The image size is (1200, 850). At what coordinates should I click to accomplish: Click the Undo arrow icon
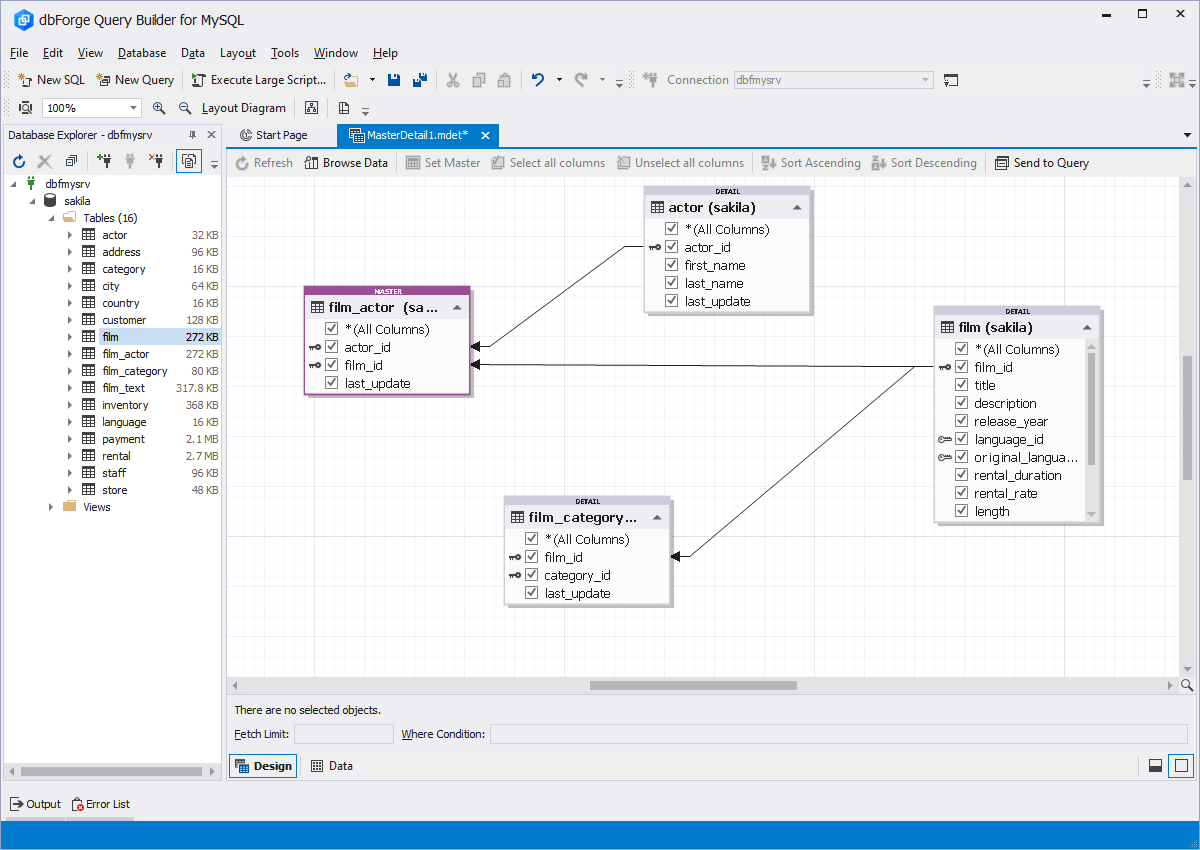538,80
